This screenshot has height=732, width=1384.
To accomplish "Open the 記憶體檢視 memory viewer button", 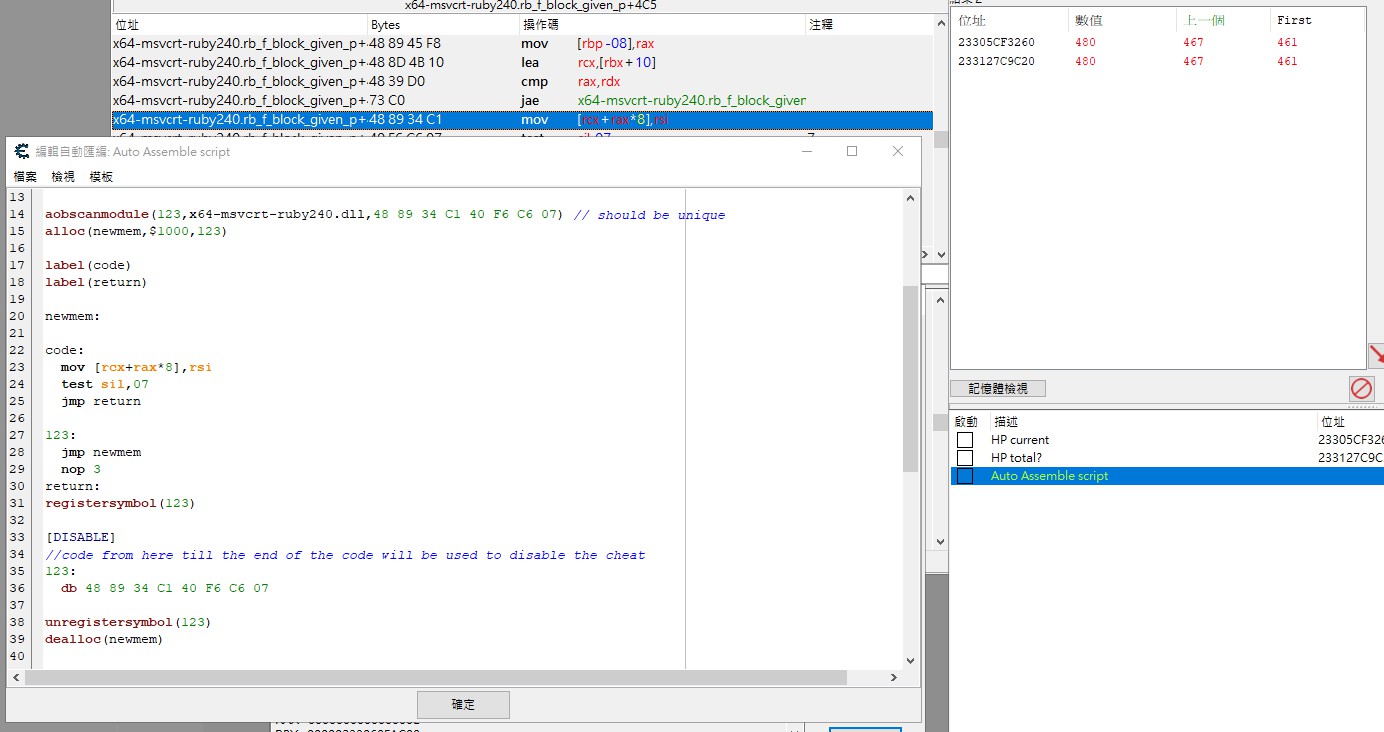I will click(997, 388).
